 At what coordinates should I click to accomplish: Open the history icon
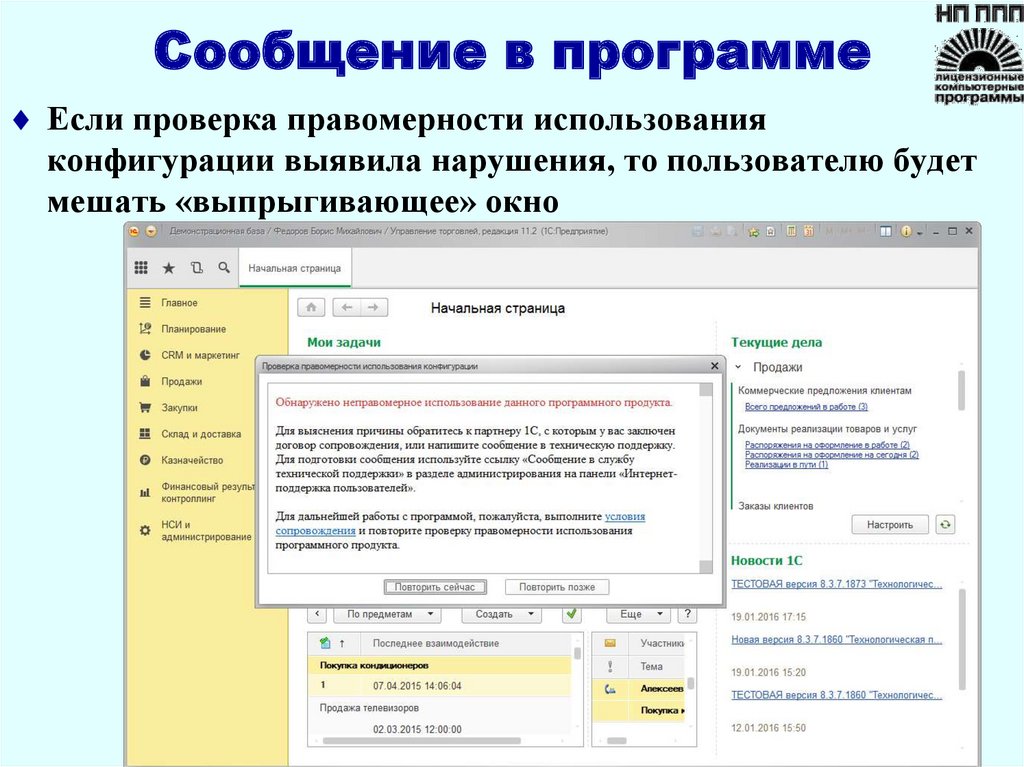click(197, 267)
